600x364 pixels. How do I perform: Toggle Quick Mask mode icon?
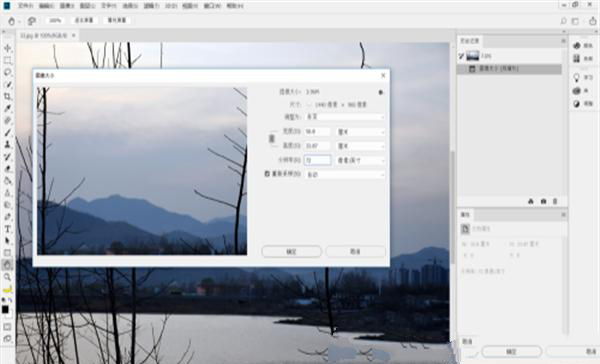(7, 327)
